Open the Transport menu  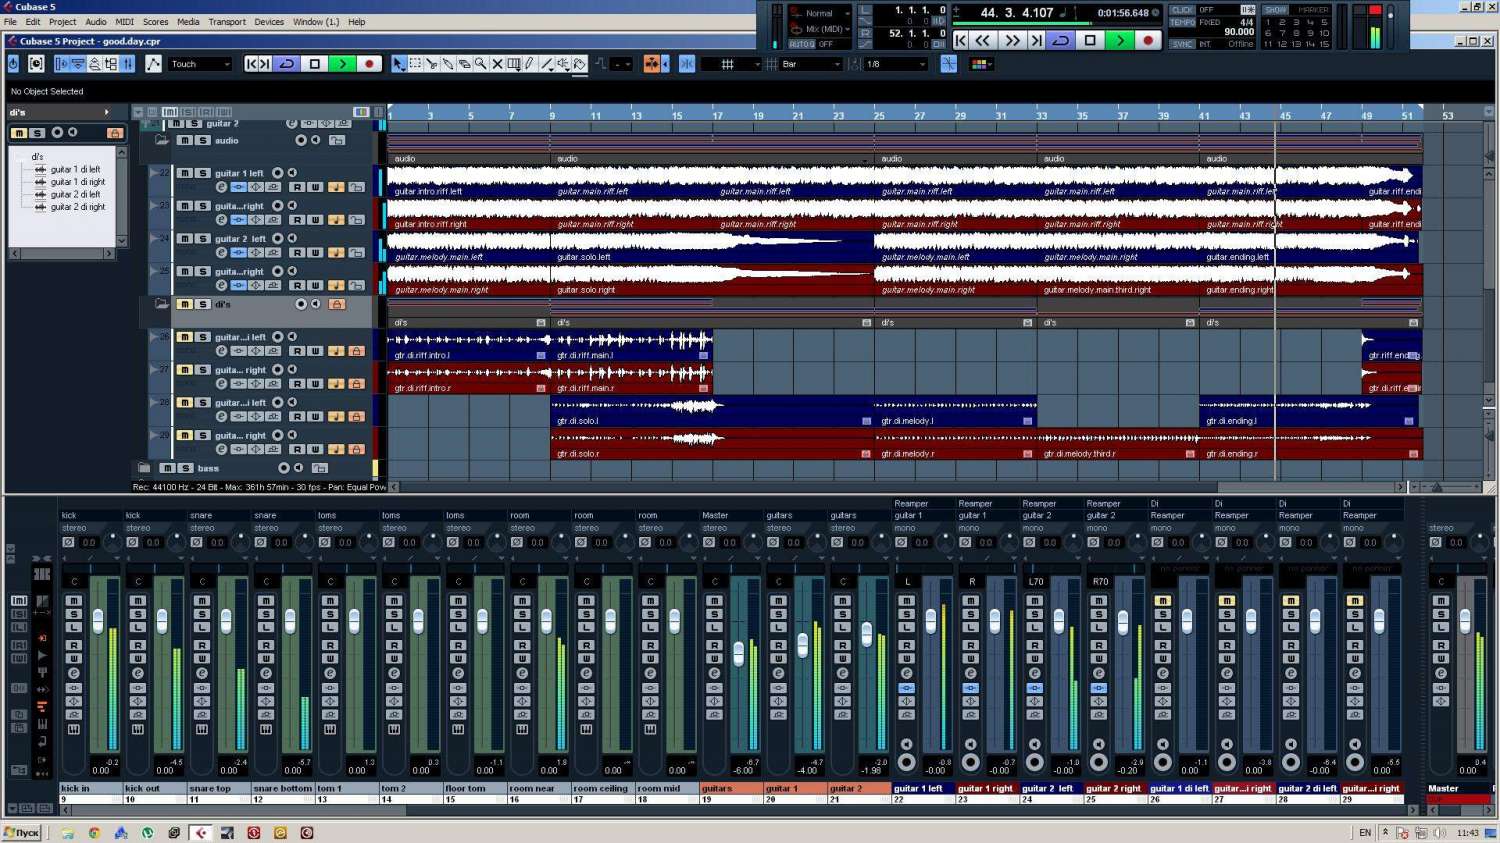227,22
